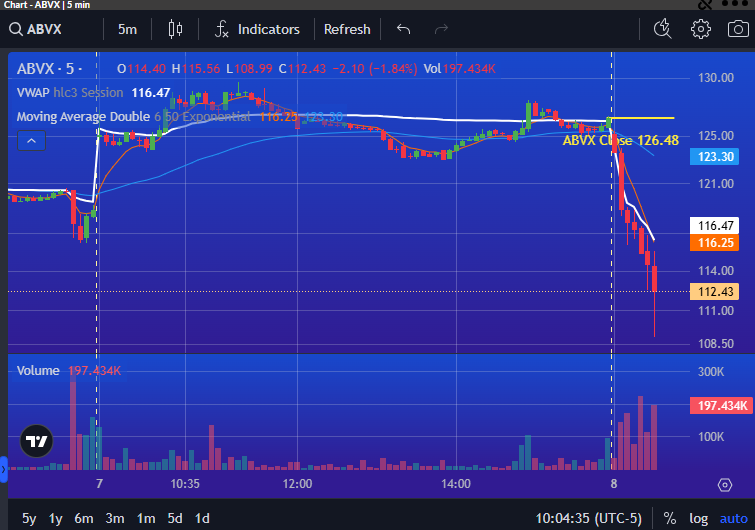This screenshot has height=530, width=755.
Task: Click the TradingView logo
Action: tap(36, 441)
